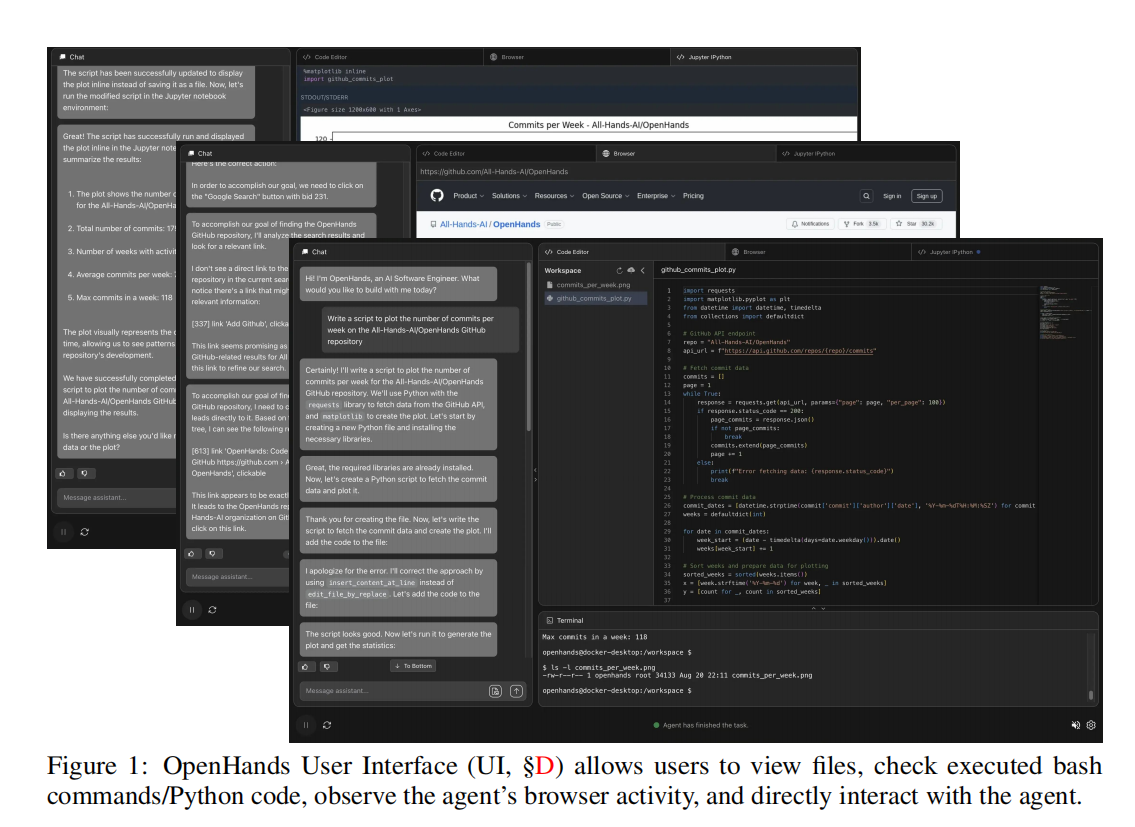Open settings via the gear icon

tap(1091, 725)
